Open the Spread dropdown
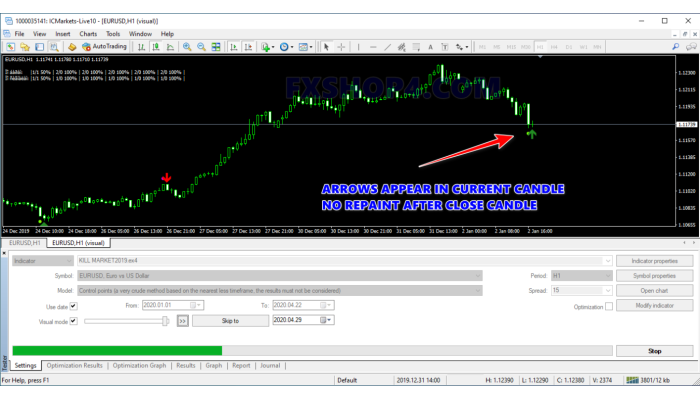Screen dimensions: 700x400 [606, 290]
